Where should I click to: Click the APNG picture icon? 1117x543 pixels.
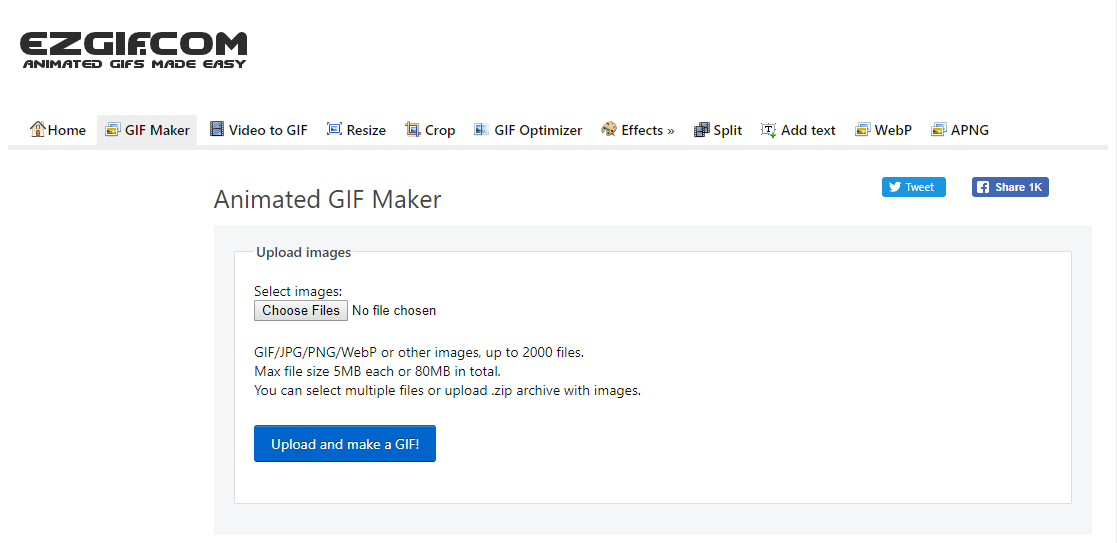(x=939, y=130)
